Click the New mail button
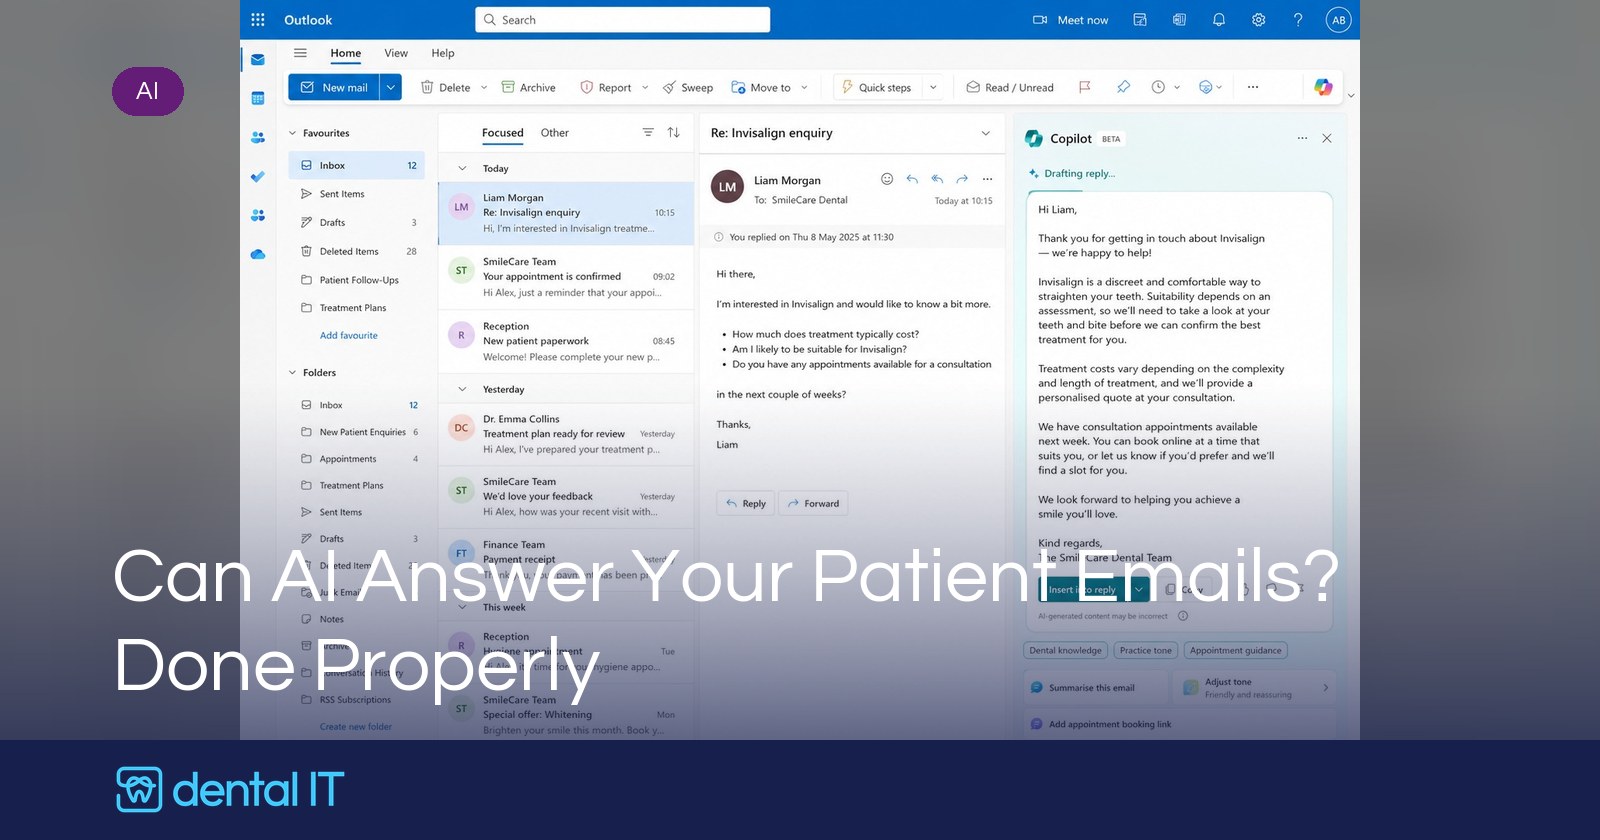This screenshot has height=840, width=1600. 334,88
